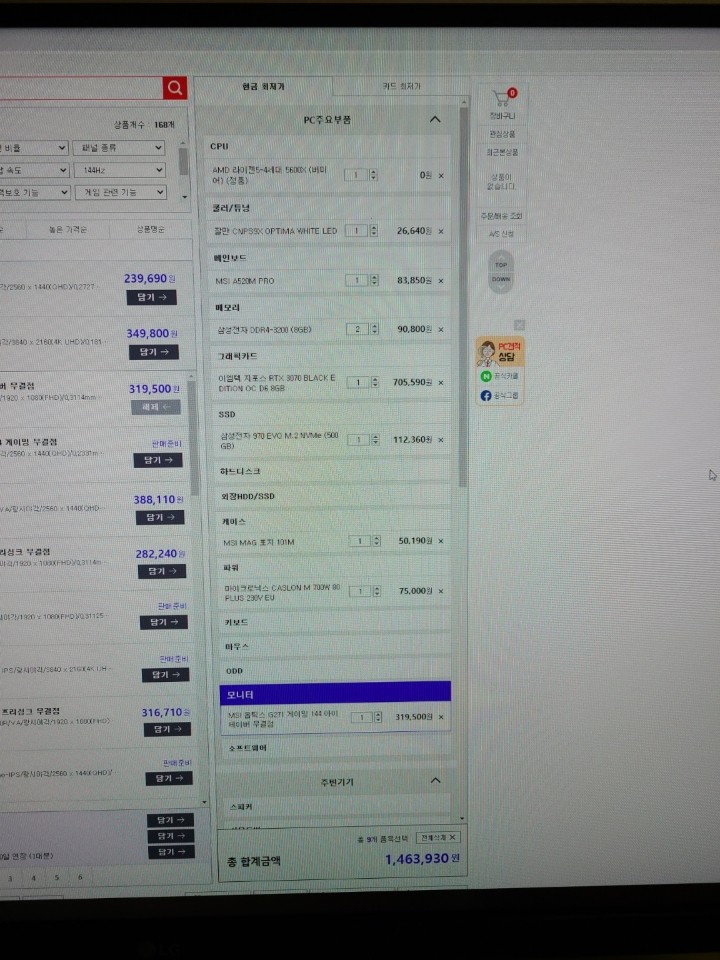Collapse the PC주요부품 section chevron
720x960 pixels.
435,119
